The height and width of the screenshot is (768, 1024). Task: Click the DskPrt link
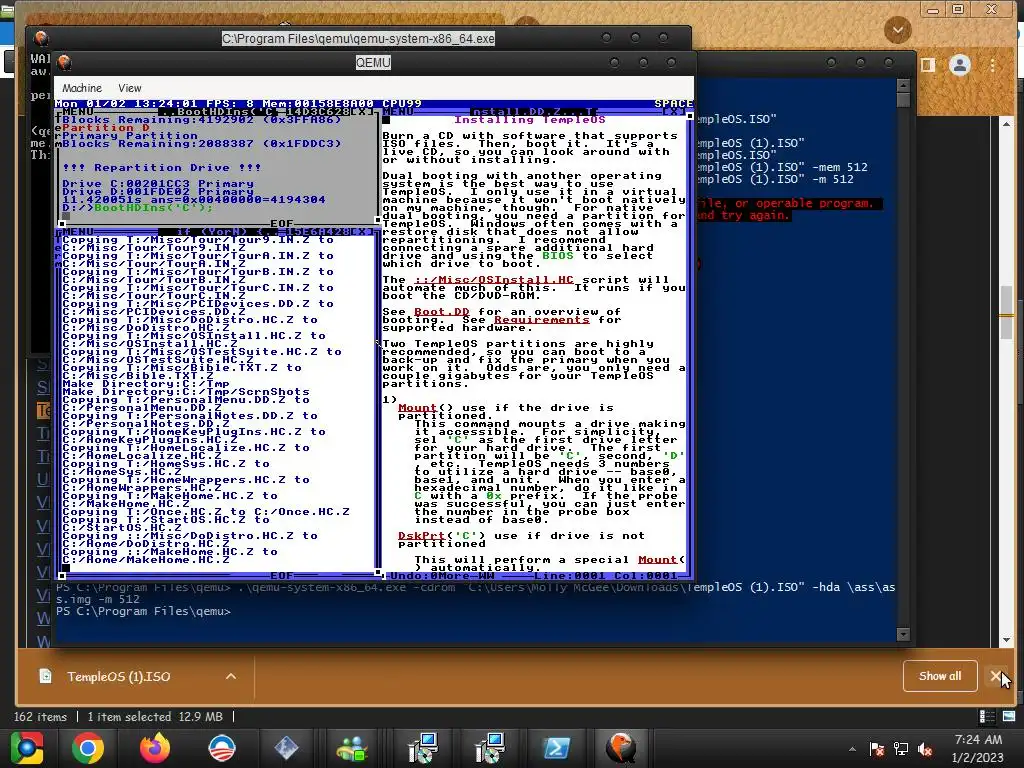pos(421,536)
